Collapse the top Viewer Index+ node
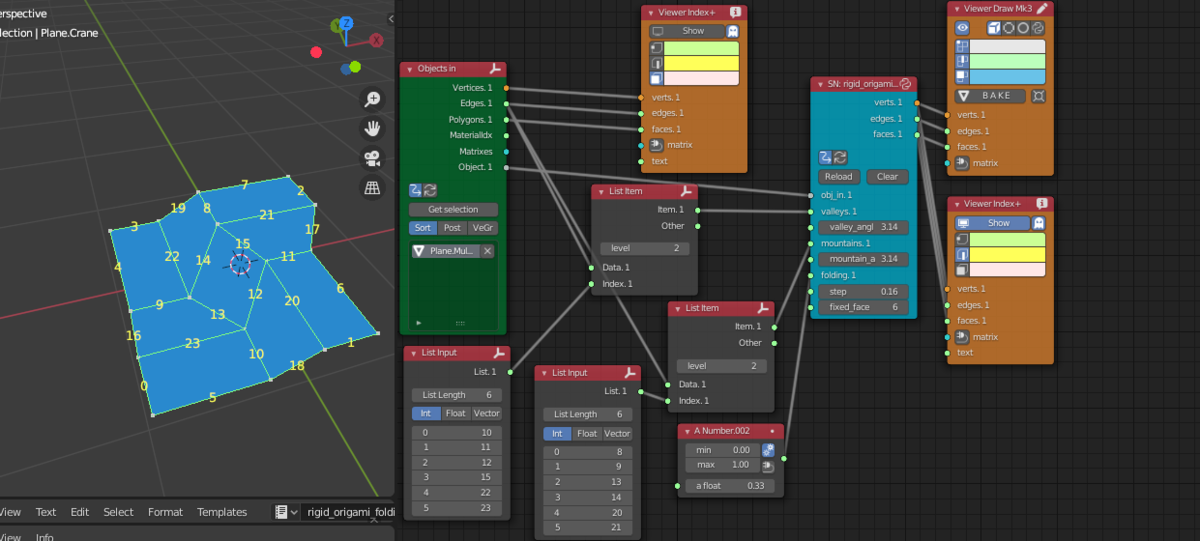Screen dimensions: 1200x541 [651, 12]
